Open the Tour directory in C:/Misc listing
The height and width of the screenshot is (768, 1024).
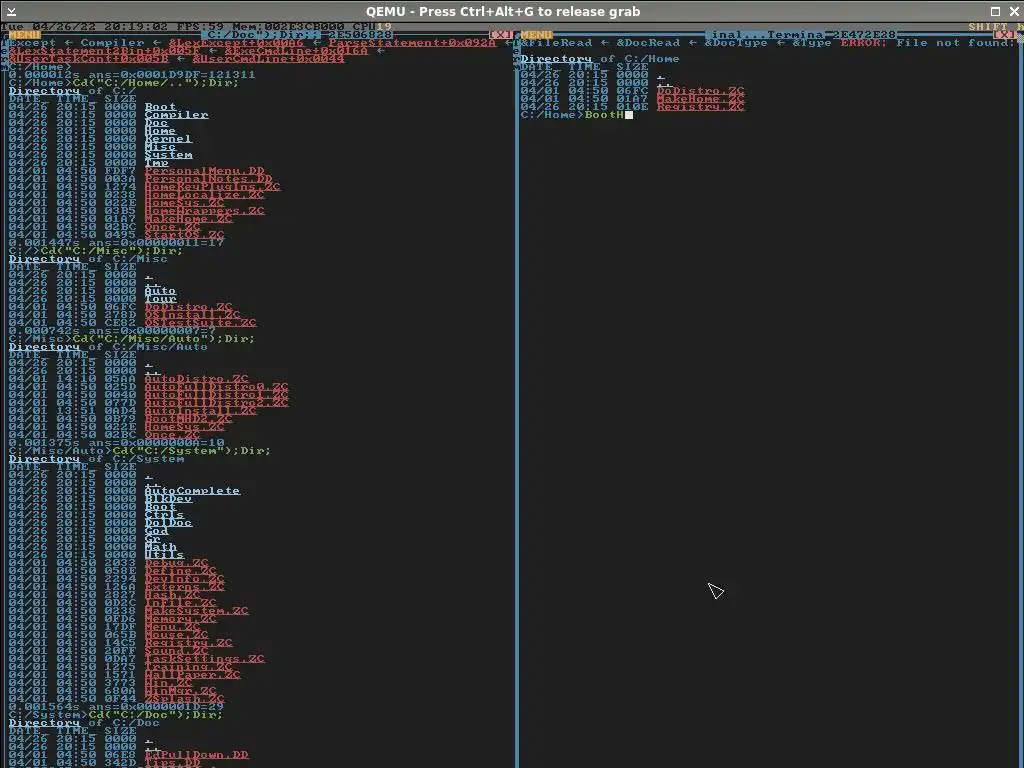[x=160, y=299]
